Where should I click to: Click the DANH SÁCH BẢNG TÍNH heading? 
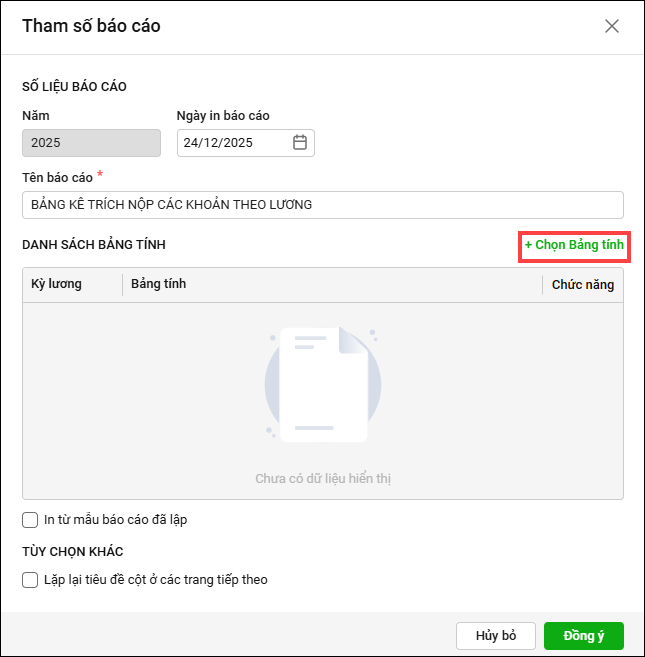click(94, 245)
